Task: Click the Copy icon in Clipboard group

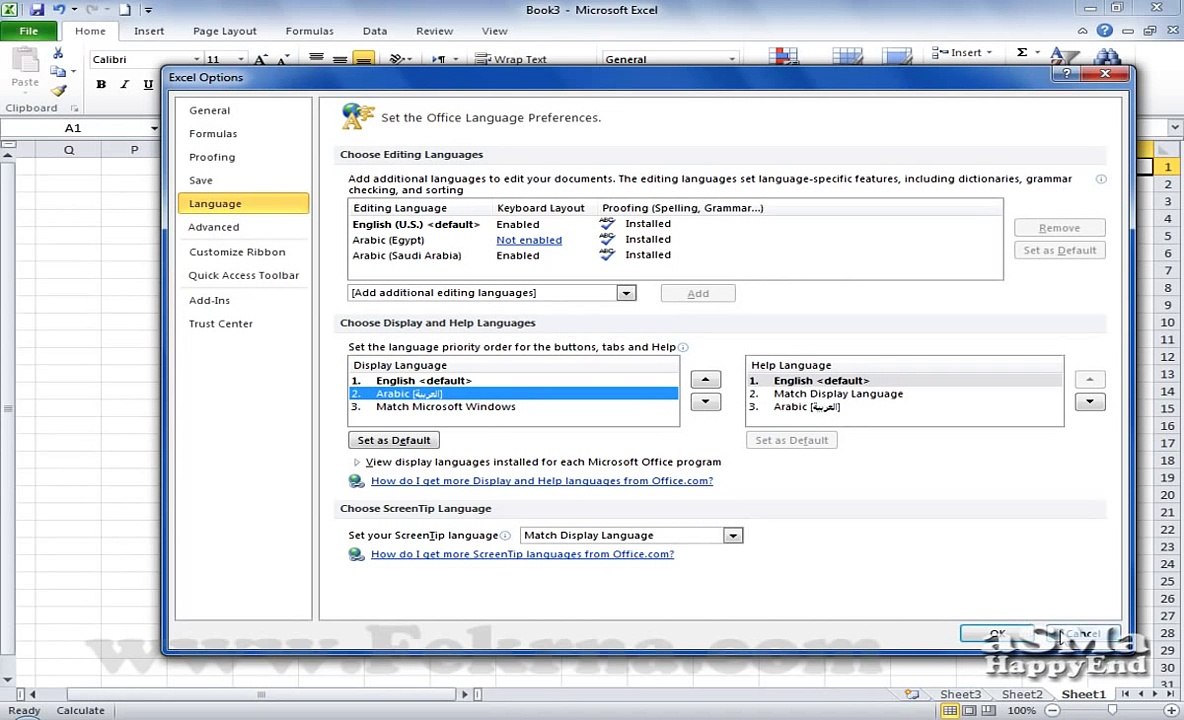Action: click(x=57, y=72)
